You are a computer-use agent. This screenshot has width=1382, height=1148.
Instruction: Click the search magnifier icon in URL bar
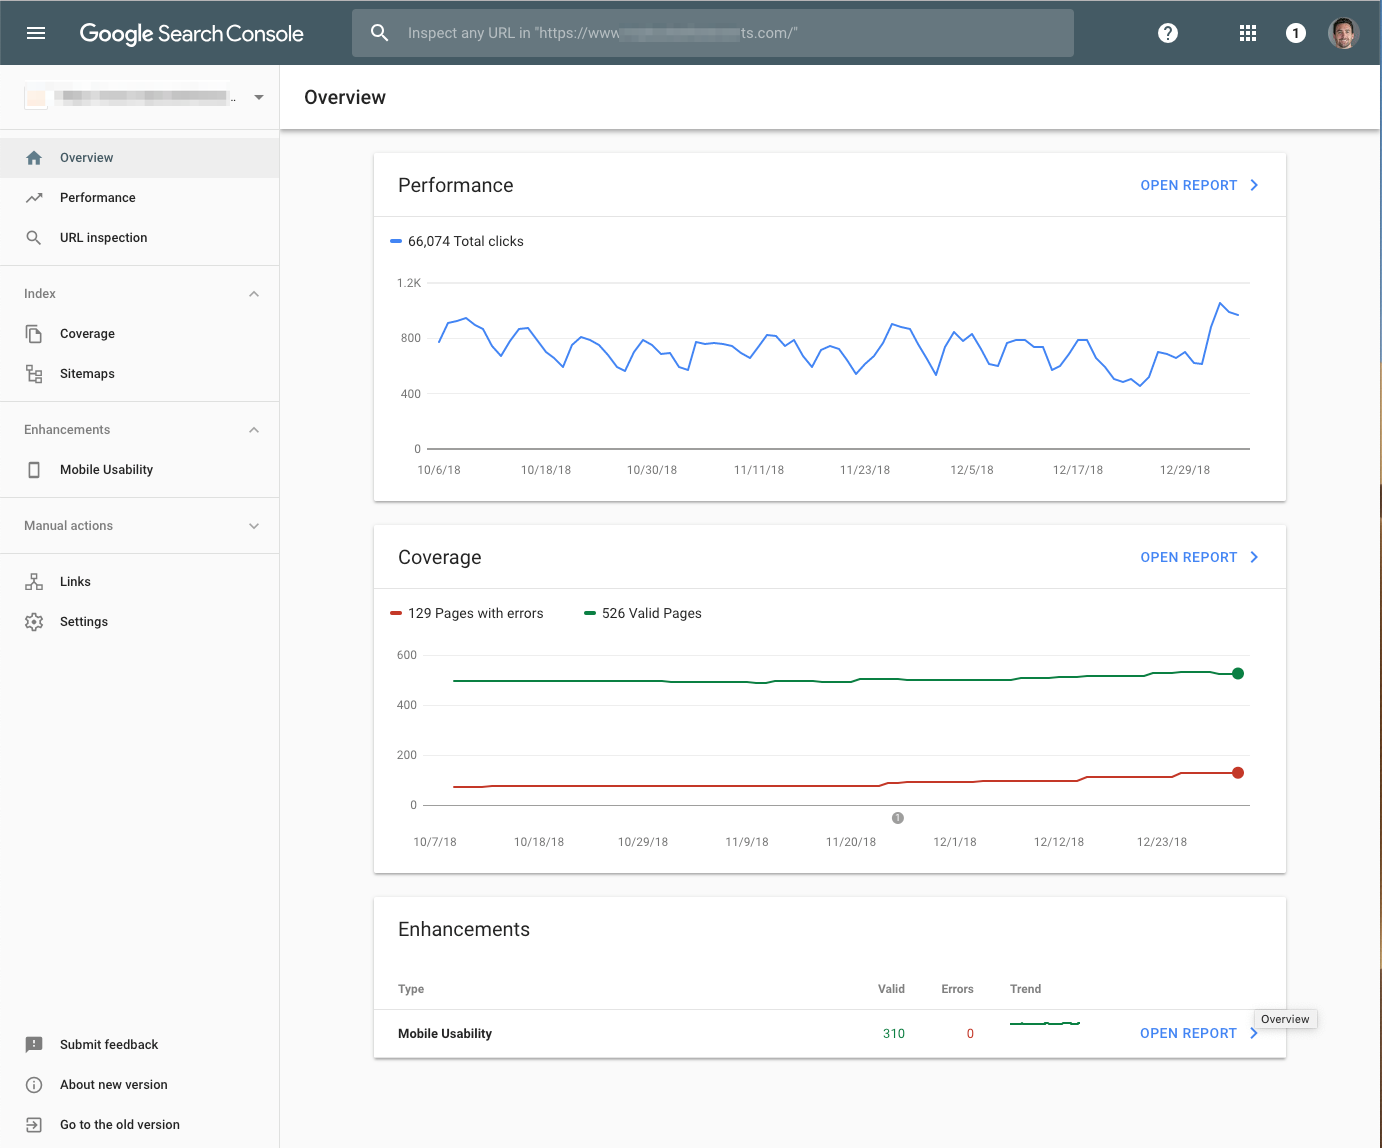tap(380, 33)
